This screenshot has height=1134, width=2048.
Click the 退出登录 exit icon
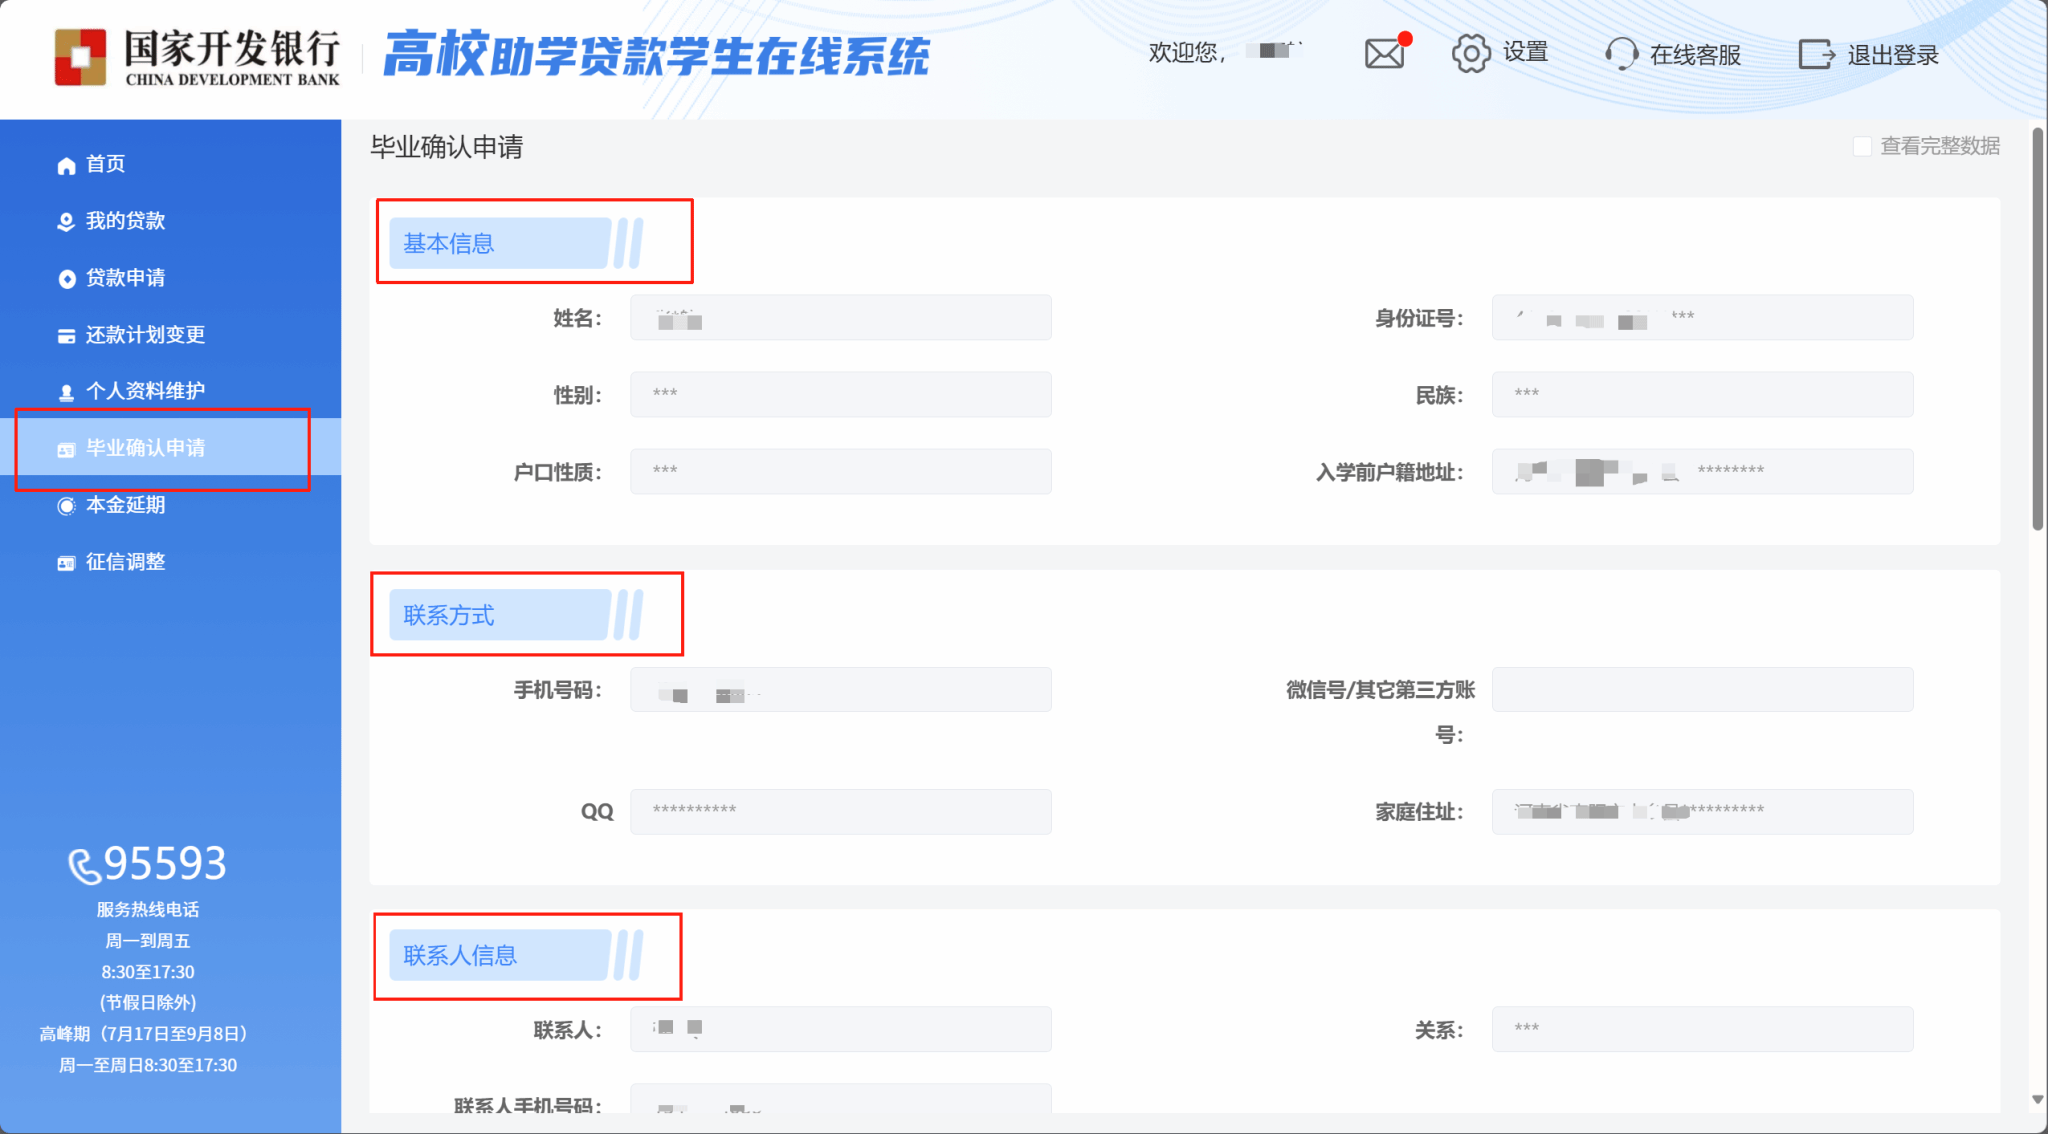point(1816,54)
